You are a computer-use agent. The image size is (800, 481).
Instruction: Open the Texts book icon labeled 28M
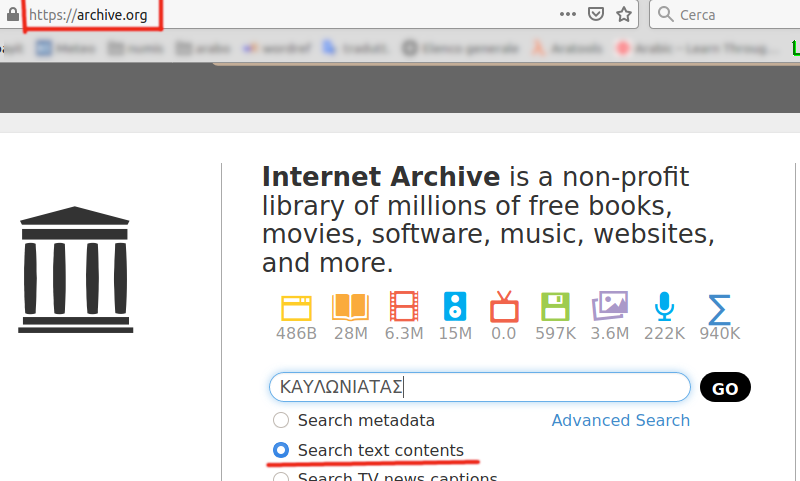point(350,306)
